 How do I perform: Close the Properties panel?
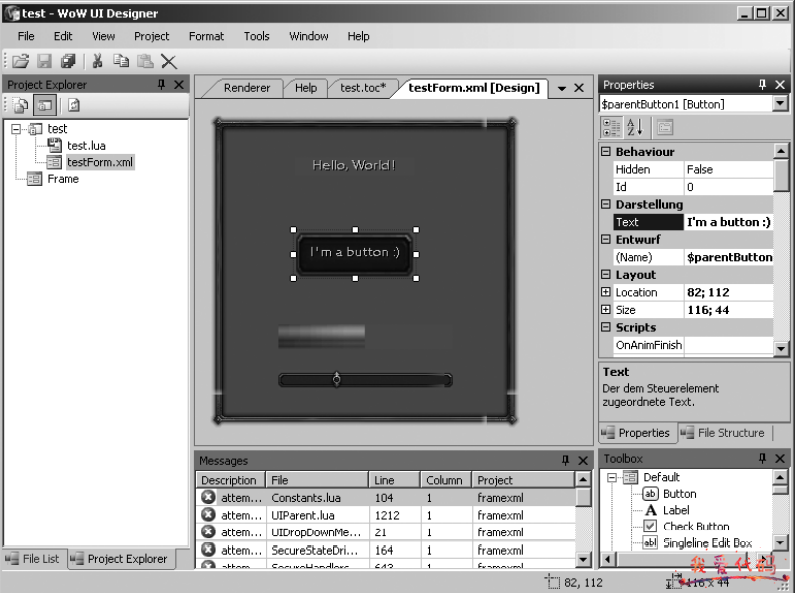pyautogui.click(x=780, y=85)
